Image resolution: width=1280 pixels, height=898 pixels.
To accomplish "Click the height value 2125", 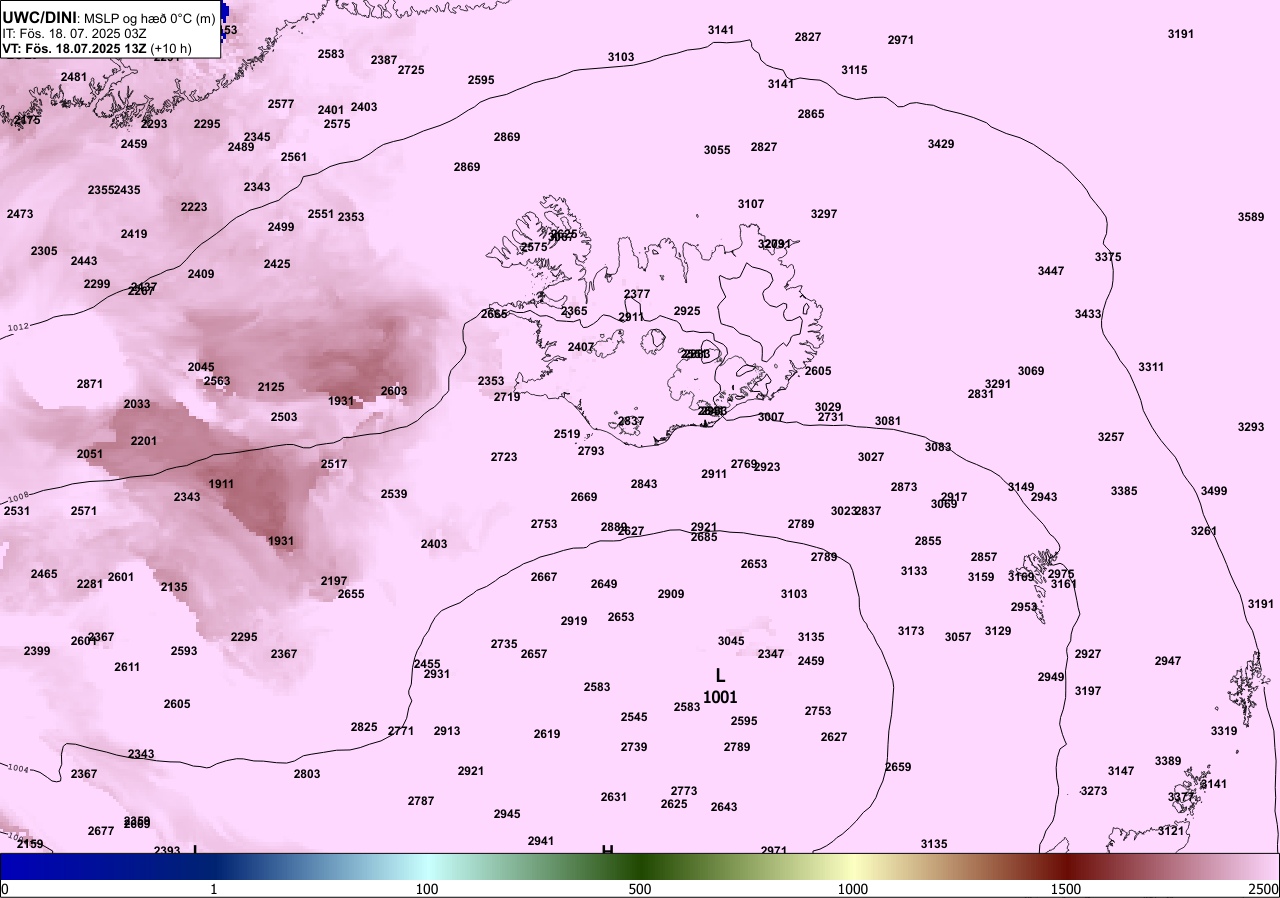I will 271,387.
